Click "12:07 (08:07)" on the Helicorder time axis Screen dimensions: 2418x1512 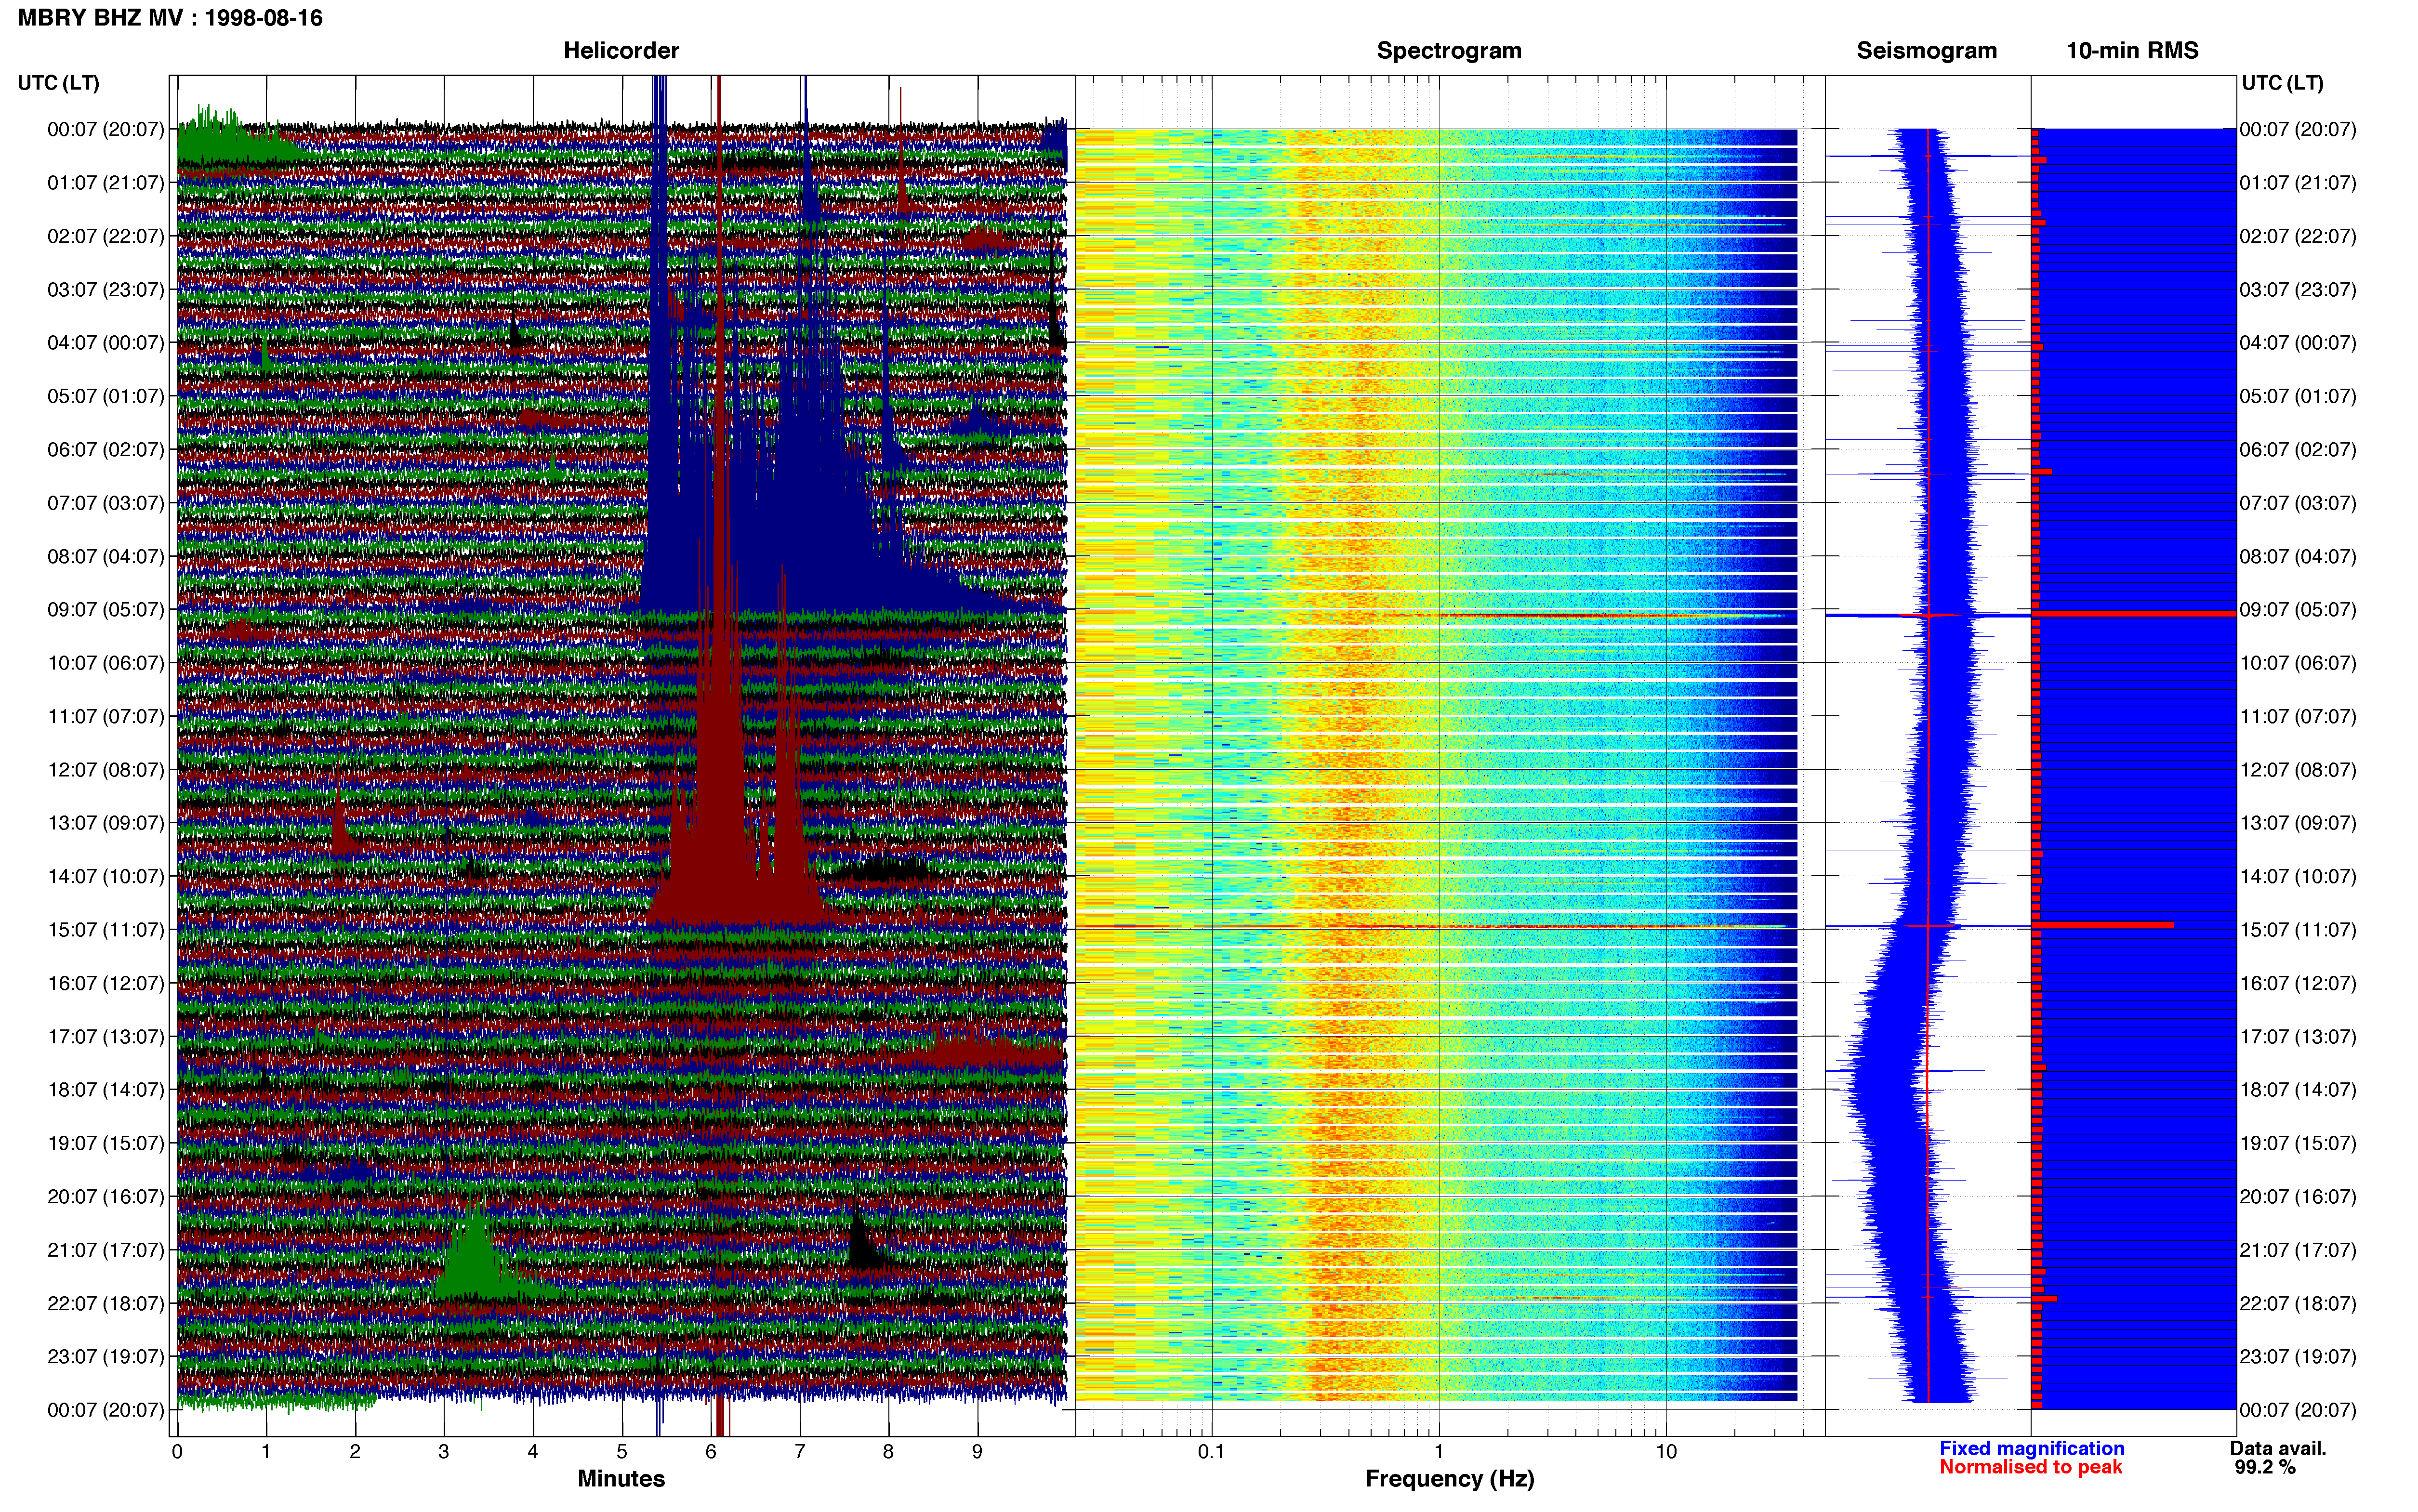105,770
